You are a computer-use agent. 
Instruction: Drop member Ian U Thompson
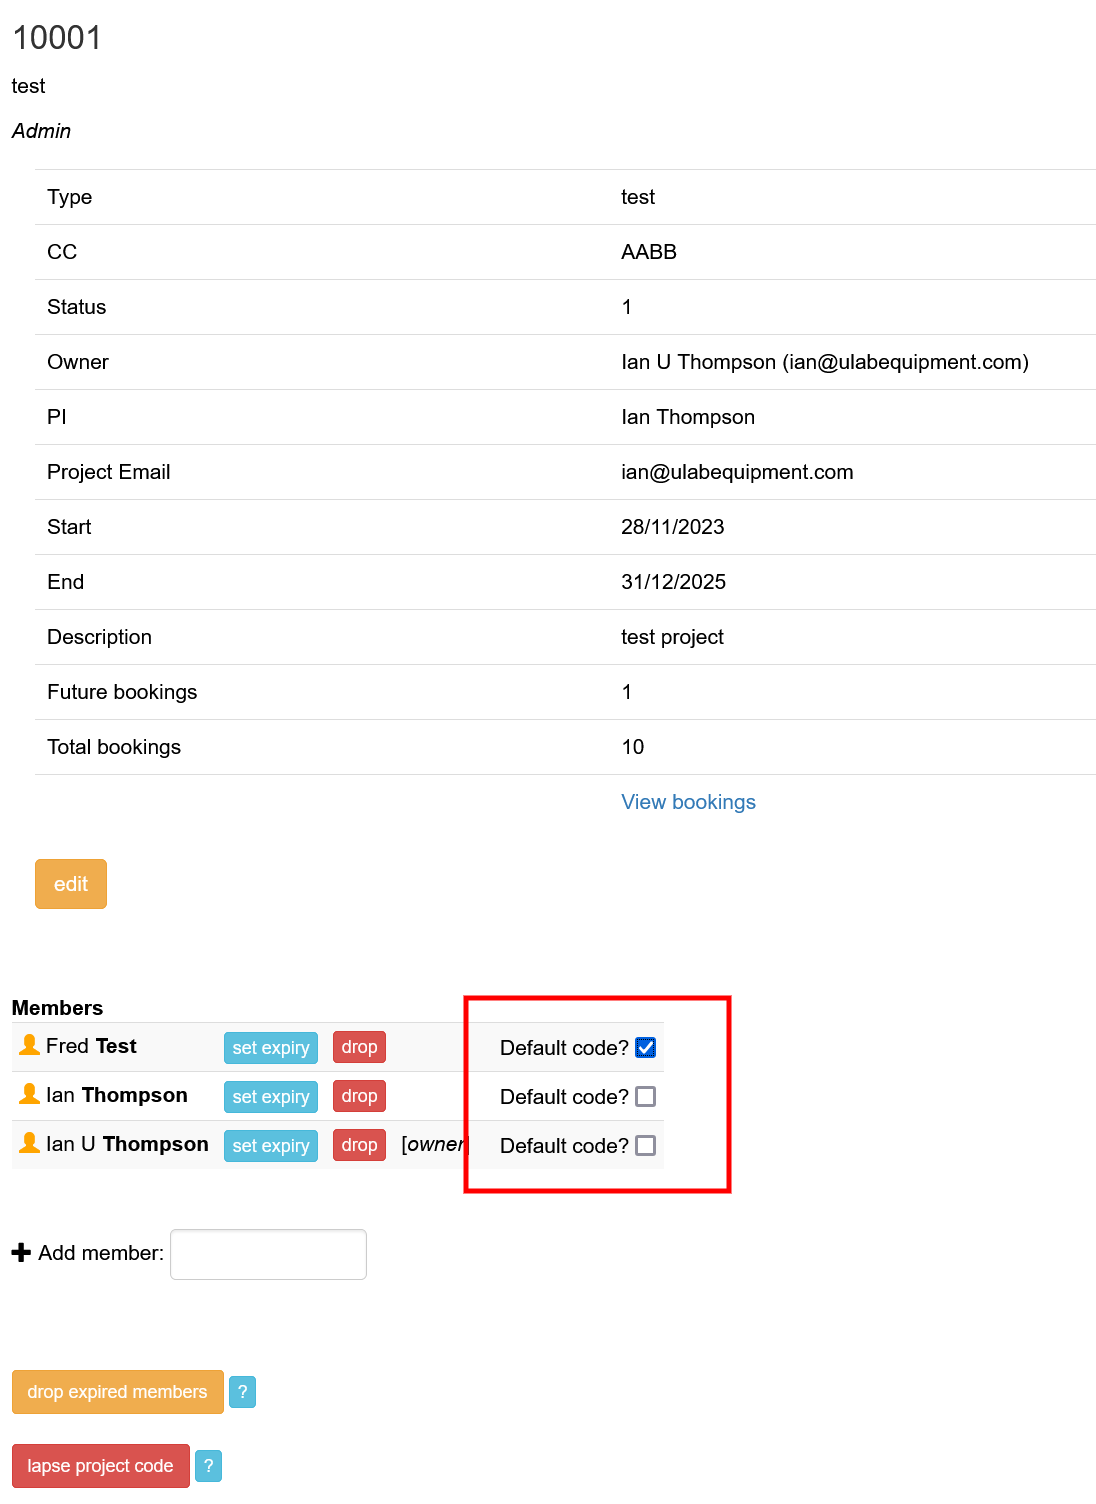point(358,1145)
